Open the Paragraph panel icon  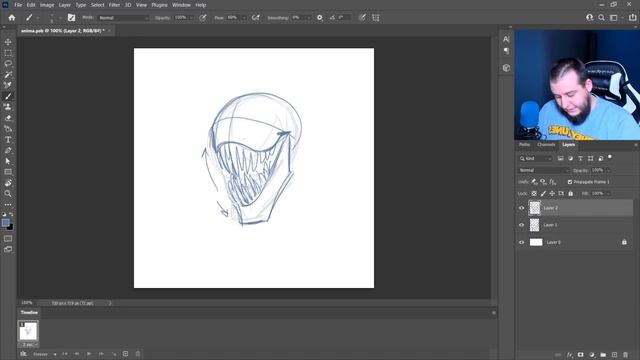click(x=506, y=51)
